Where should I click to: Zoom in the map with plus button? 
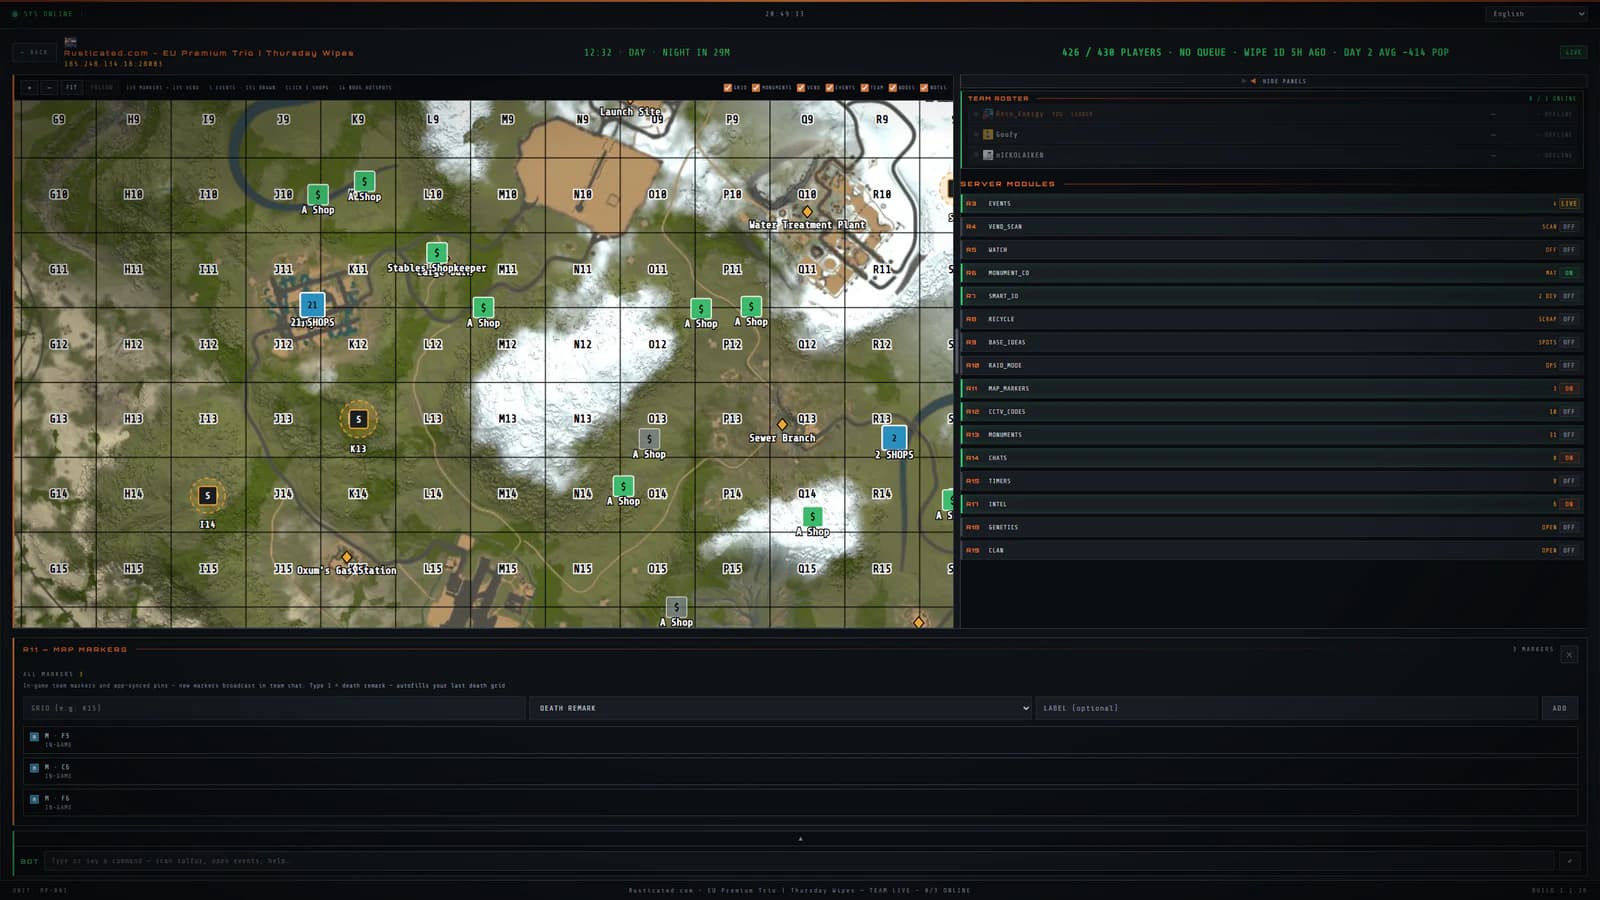[29, 87]
